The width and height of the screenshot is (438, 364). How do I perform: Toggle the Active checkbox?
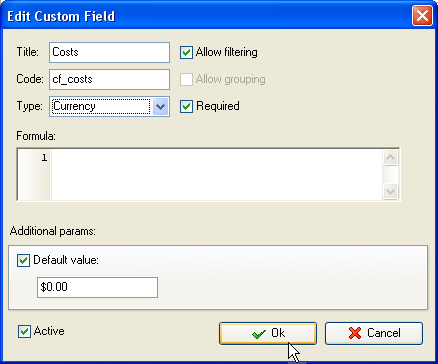pos(24,332)
